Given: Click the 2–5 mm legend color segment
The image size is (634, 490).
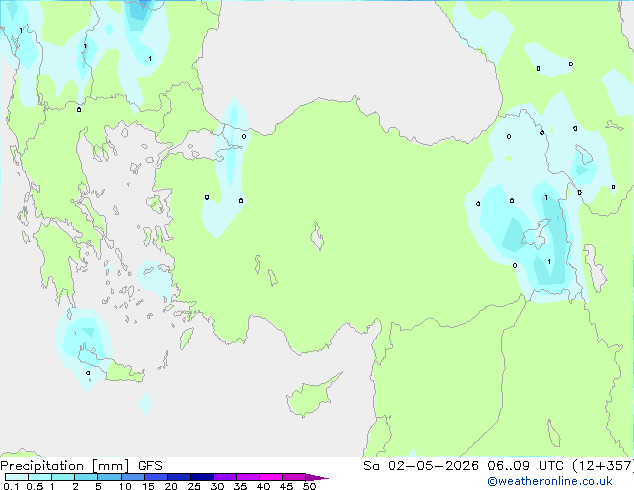Looking at the screenshot, I should tap(86, 477).
